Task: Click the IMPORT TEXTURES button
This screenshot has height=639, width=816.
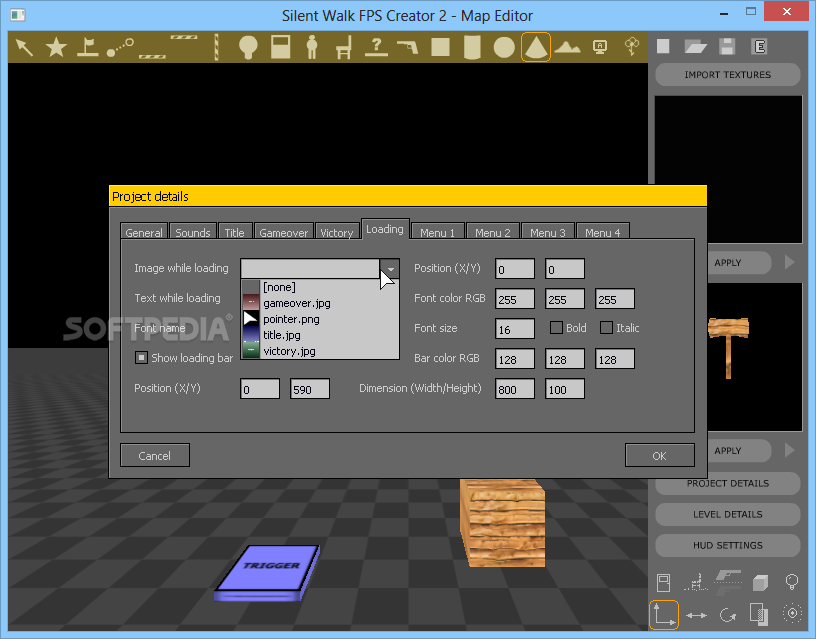Action: (x=728, y=74)
